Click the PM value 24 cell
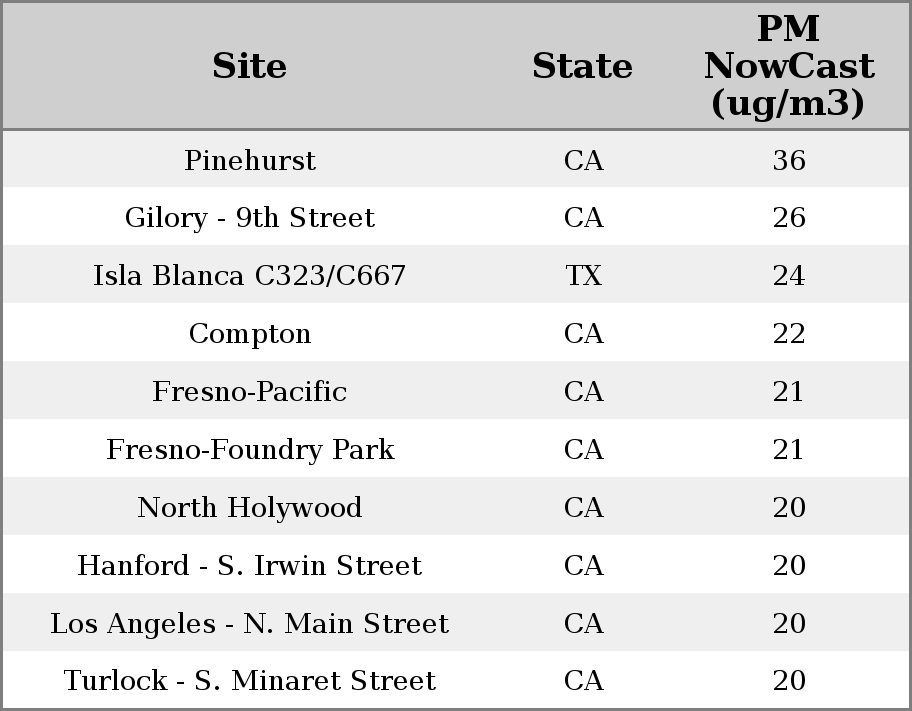 coord(789,276)
